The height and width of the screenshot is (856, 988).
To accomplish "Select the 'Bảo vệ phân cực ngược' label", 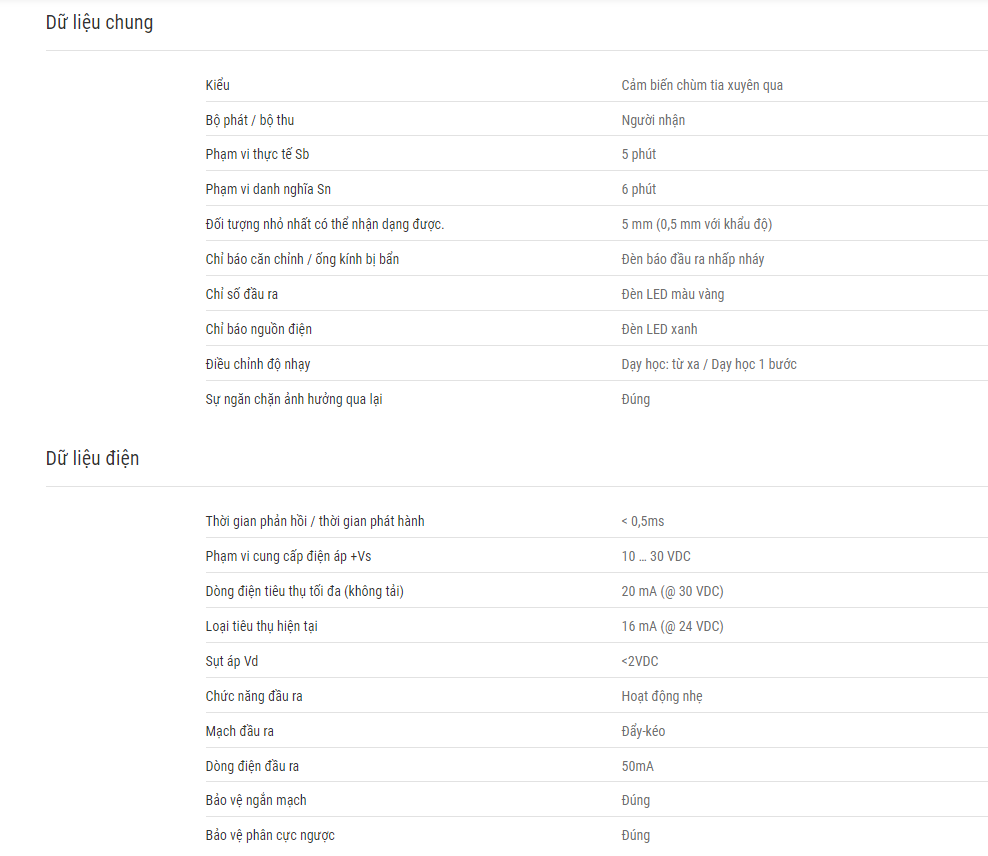I will coord(270,835).
